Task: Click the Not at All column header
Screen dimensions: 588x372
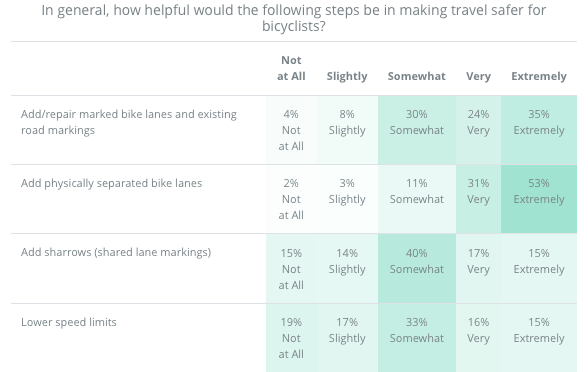Action: (x=291, y=68)
